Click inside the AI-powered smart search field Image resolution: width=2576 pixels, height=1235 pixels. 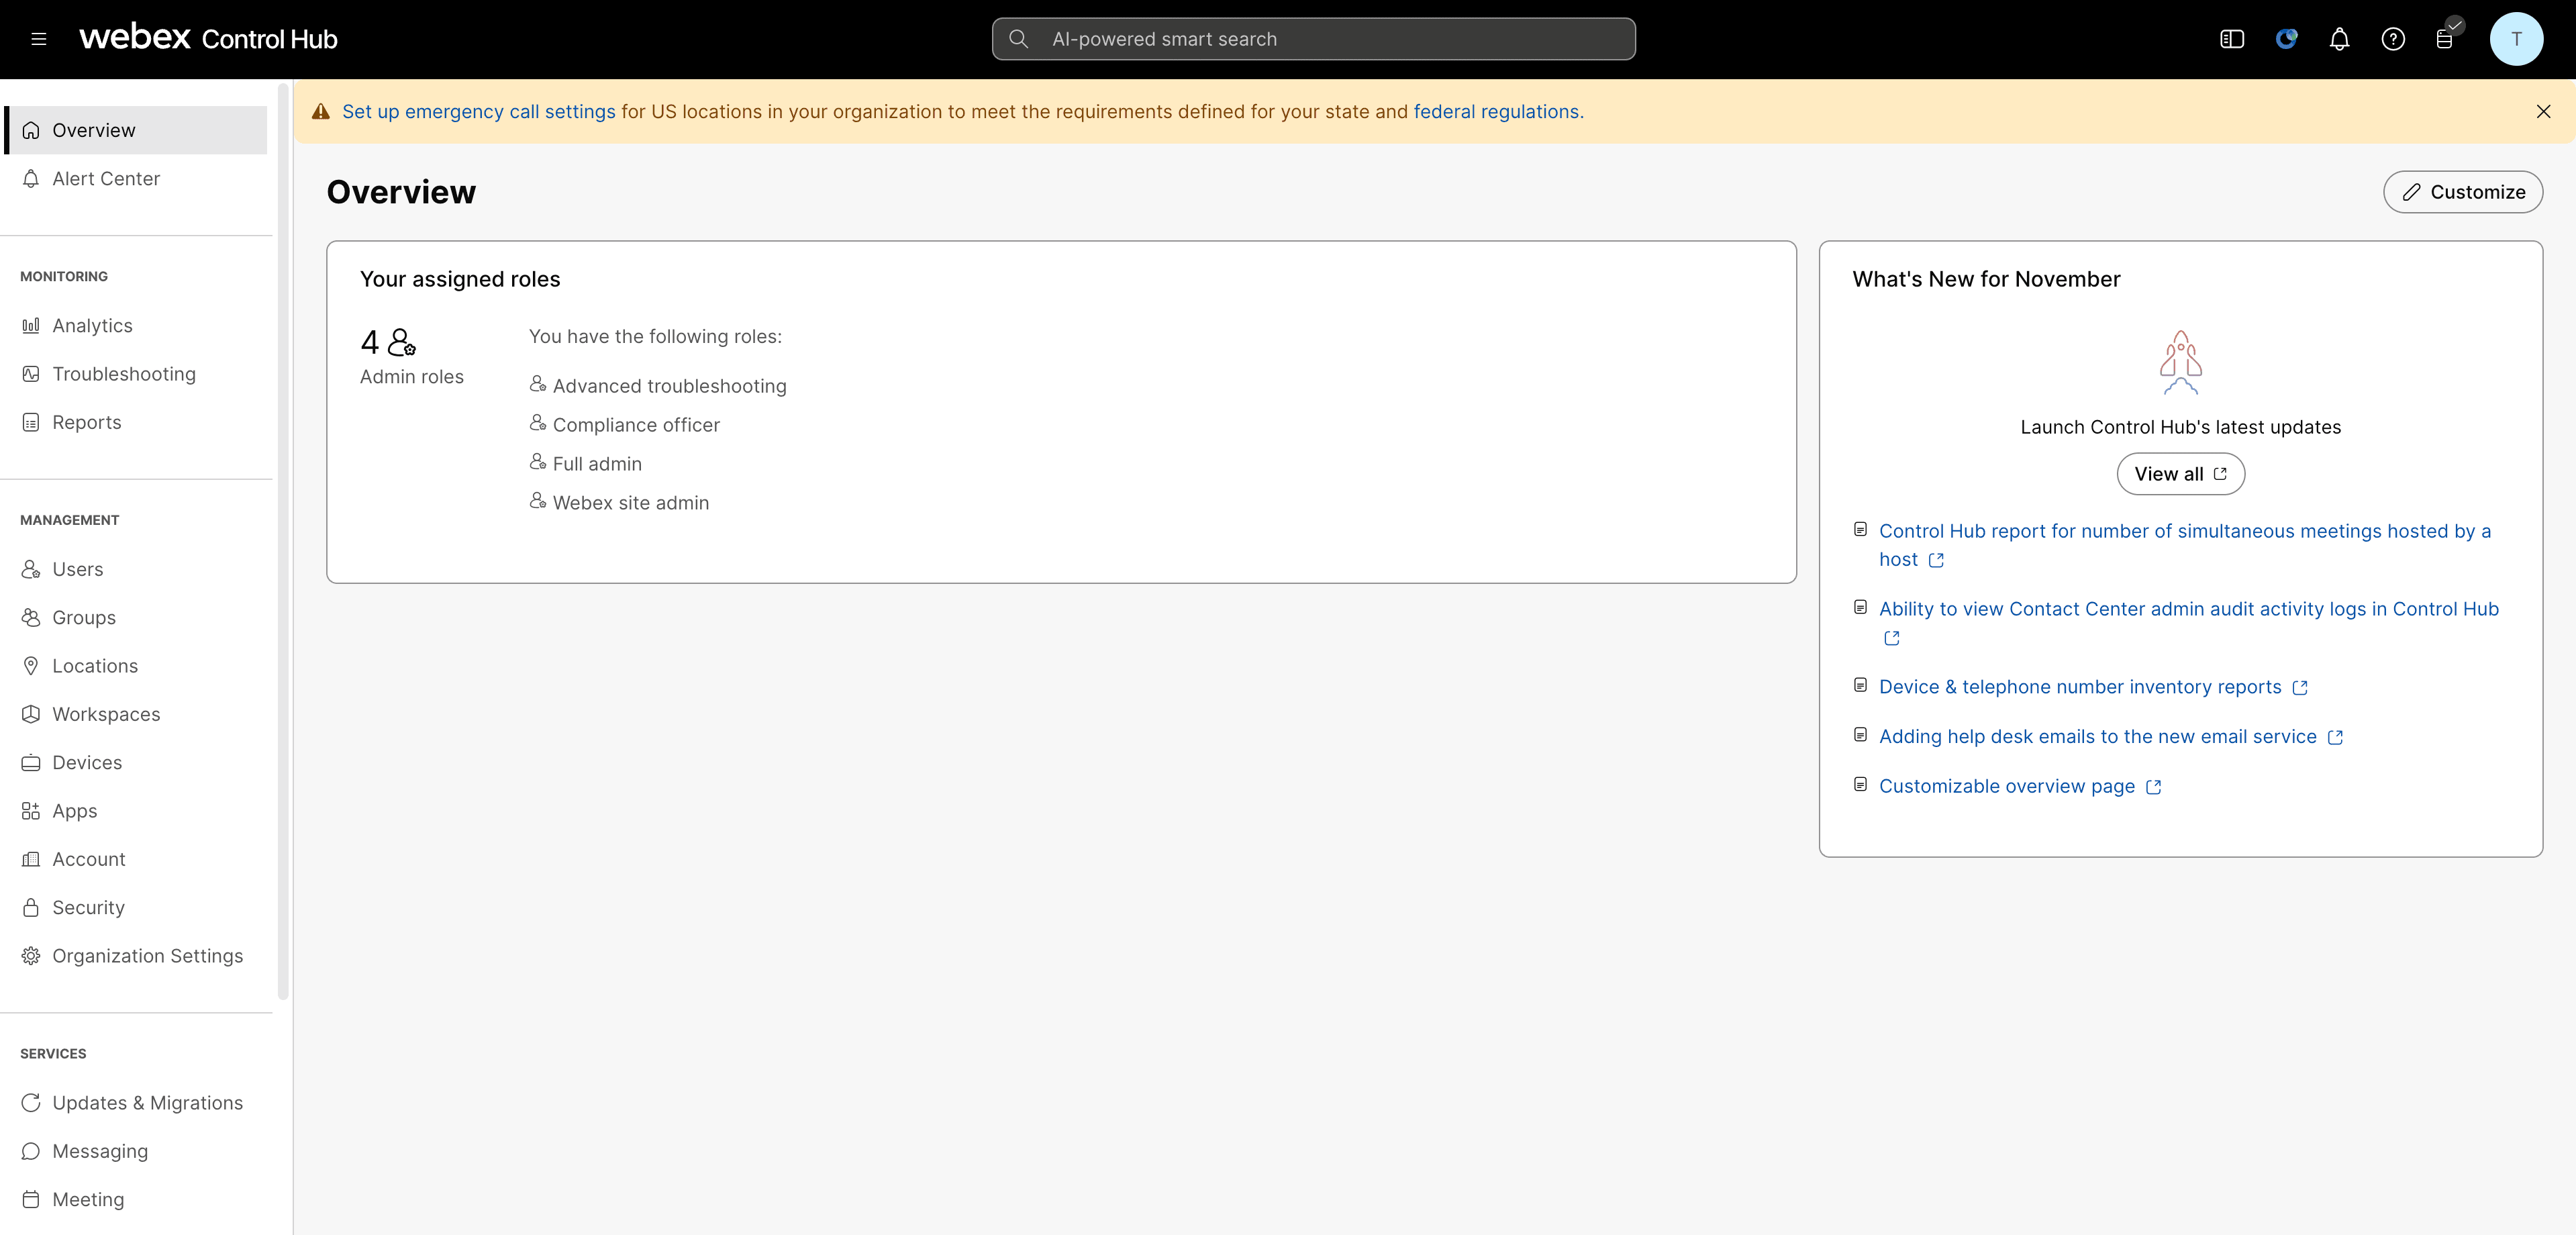pos(1313,38)
